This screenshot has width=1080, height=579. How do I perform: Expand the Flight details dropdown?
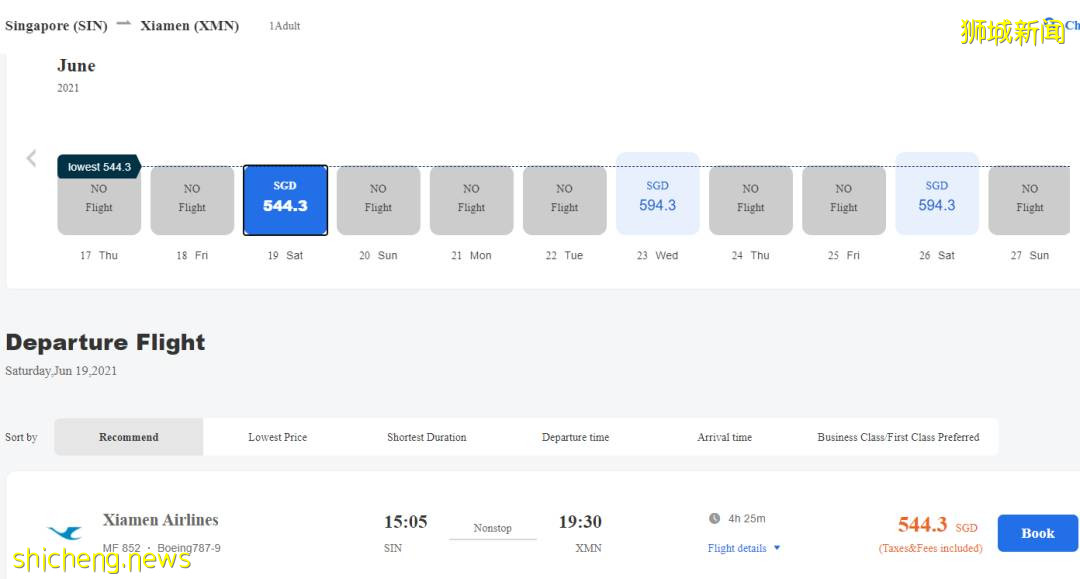(x=743, y=548)
